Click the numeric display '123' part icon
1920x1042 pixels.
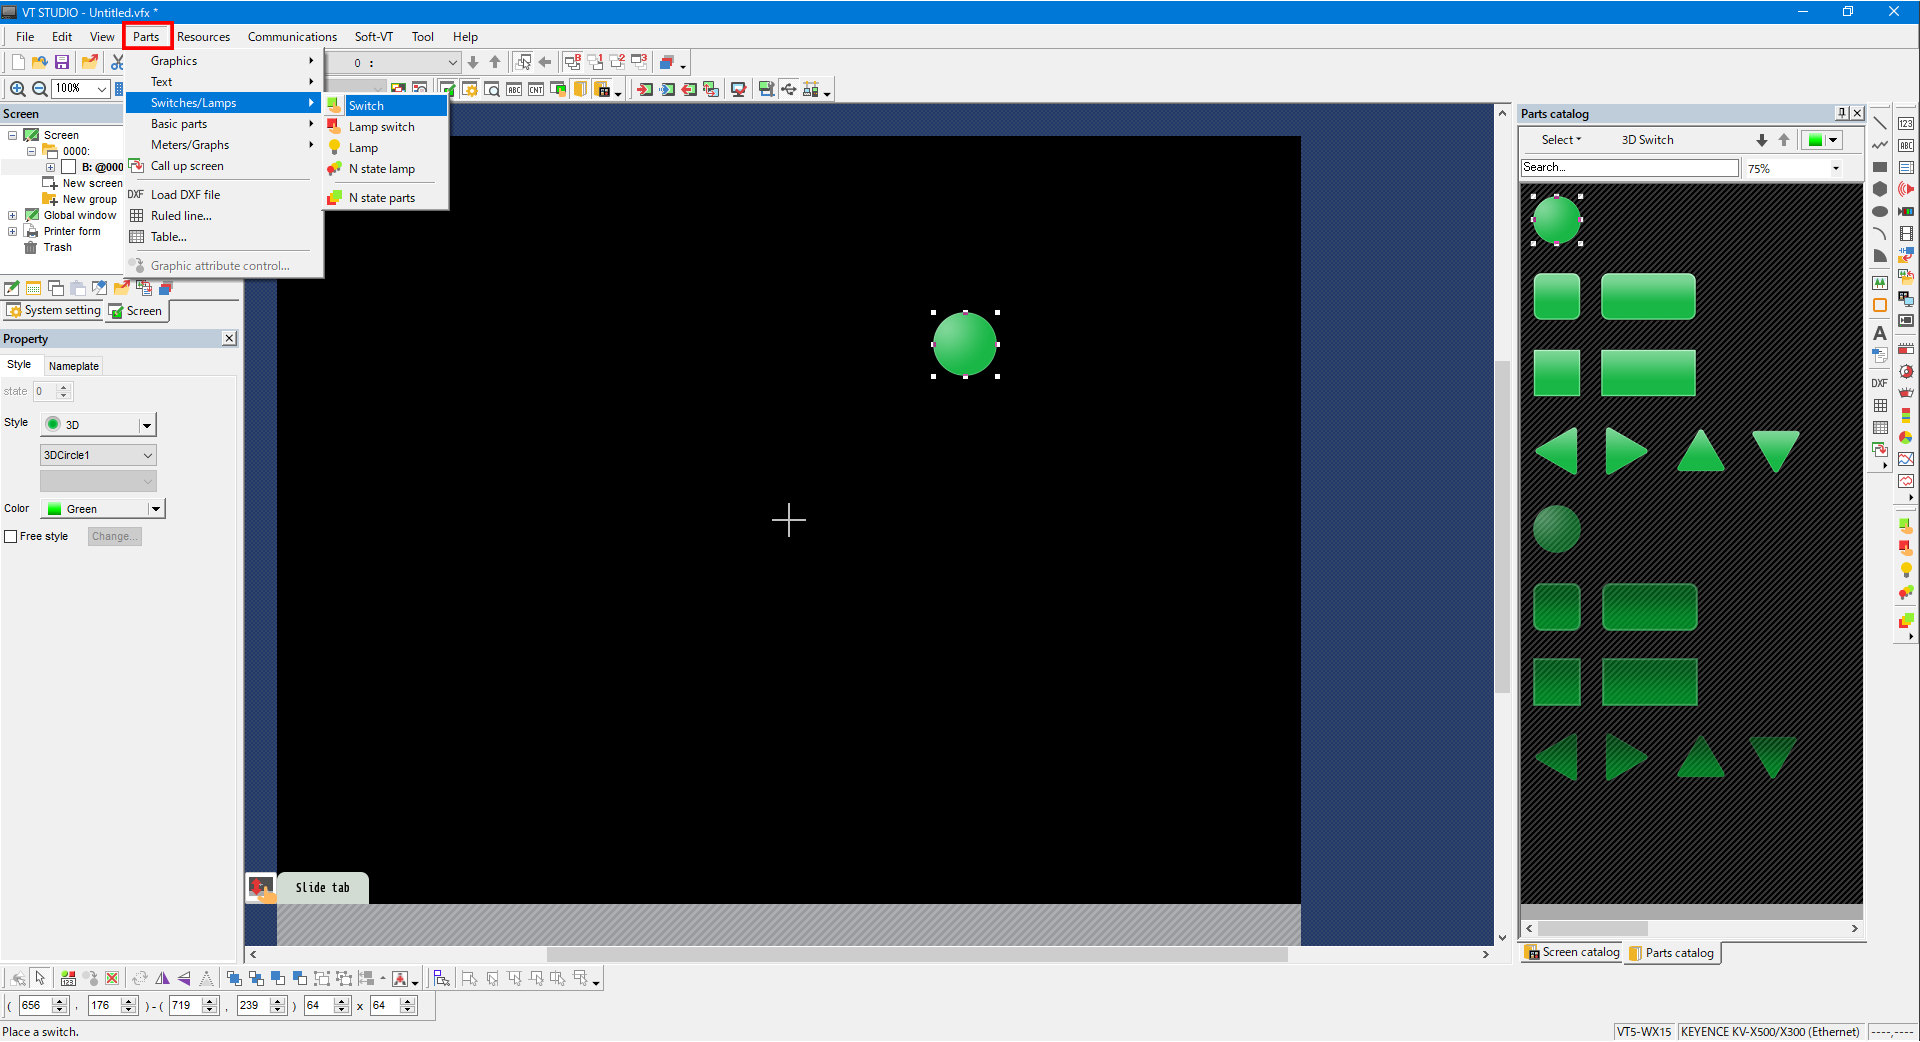tap(1906, 123)
